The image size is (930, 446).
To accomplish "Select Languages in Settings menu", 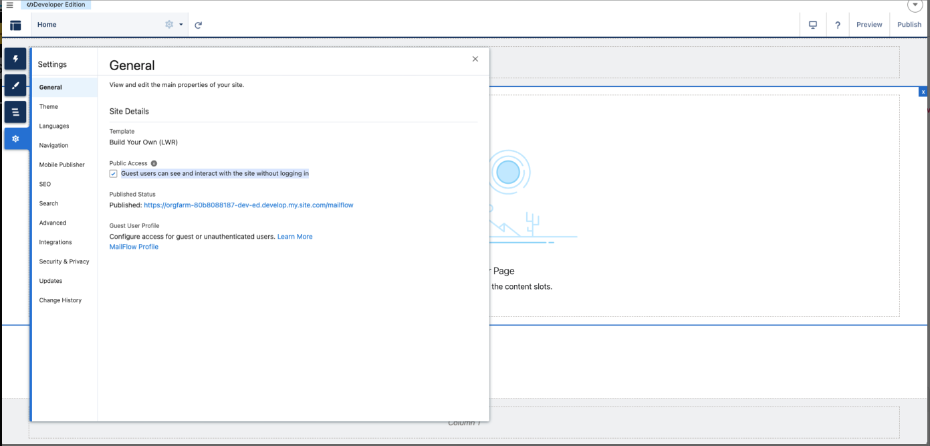I will click(x=65, y=126).
